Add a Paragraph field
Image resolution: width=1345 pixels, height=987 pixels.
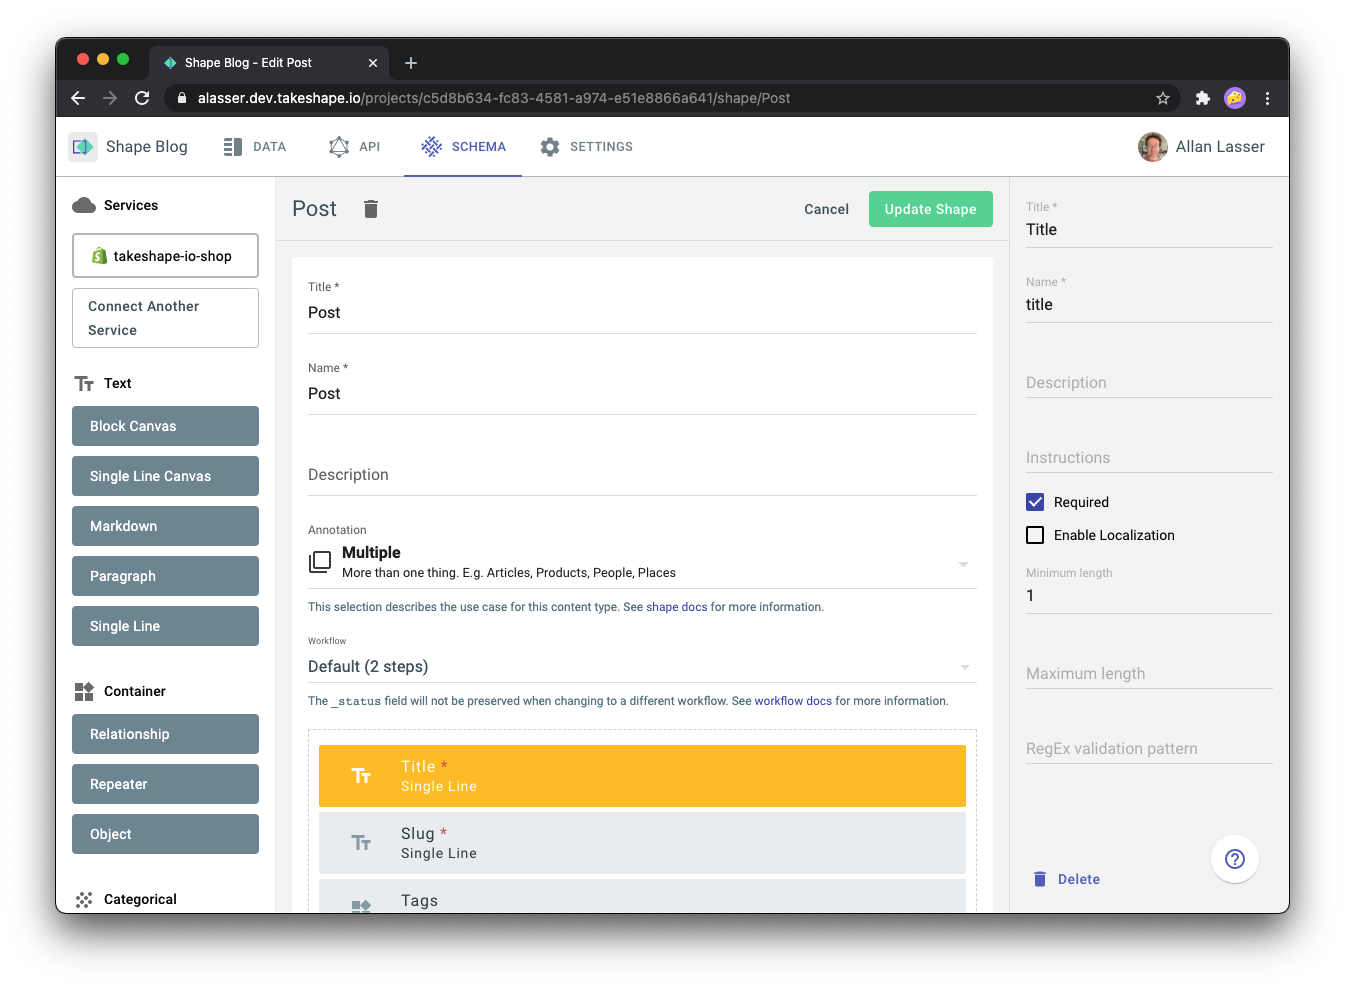tap(165, 576)
